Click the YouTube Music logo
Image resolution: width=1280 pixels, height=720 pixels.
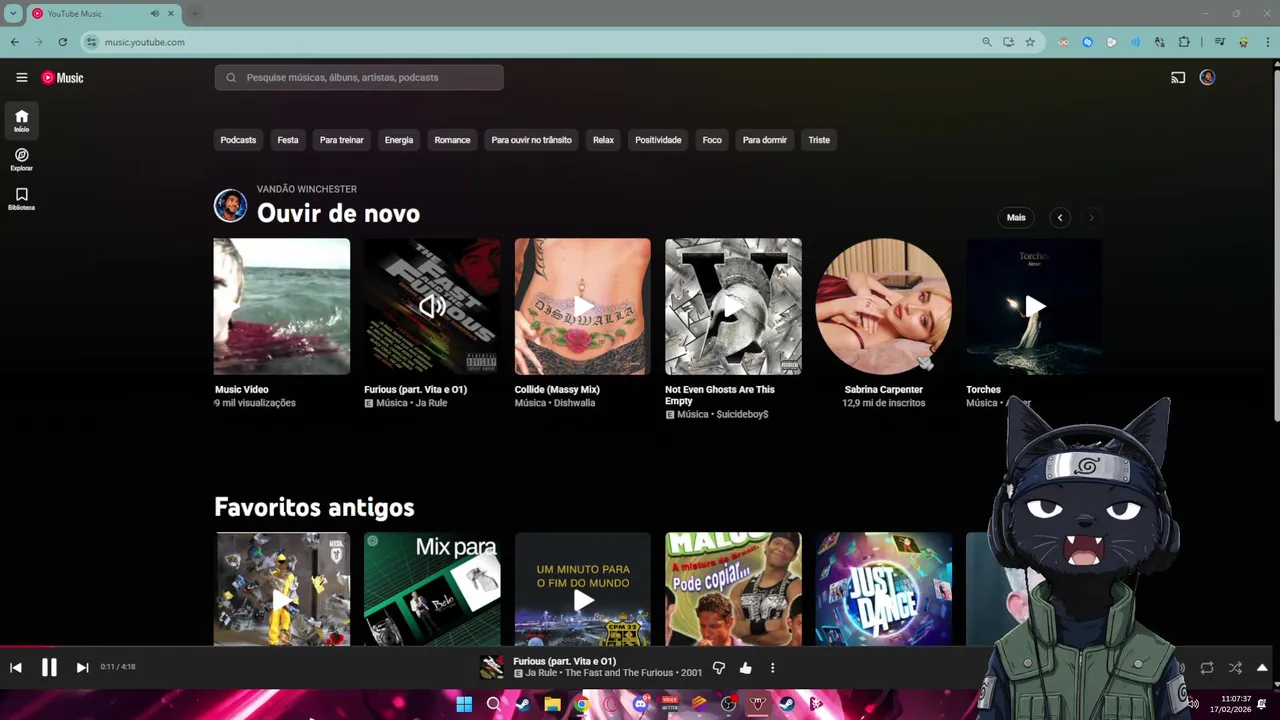62,77
